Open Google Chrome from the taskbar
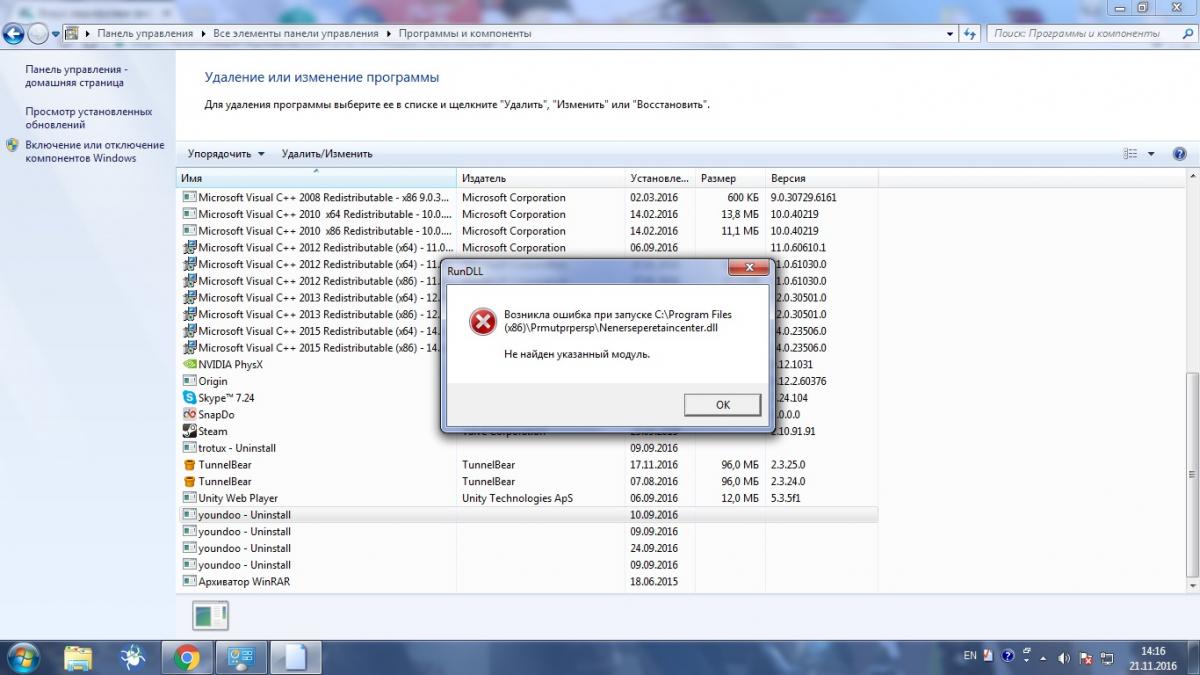 186,657
